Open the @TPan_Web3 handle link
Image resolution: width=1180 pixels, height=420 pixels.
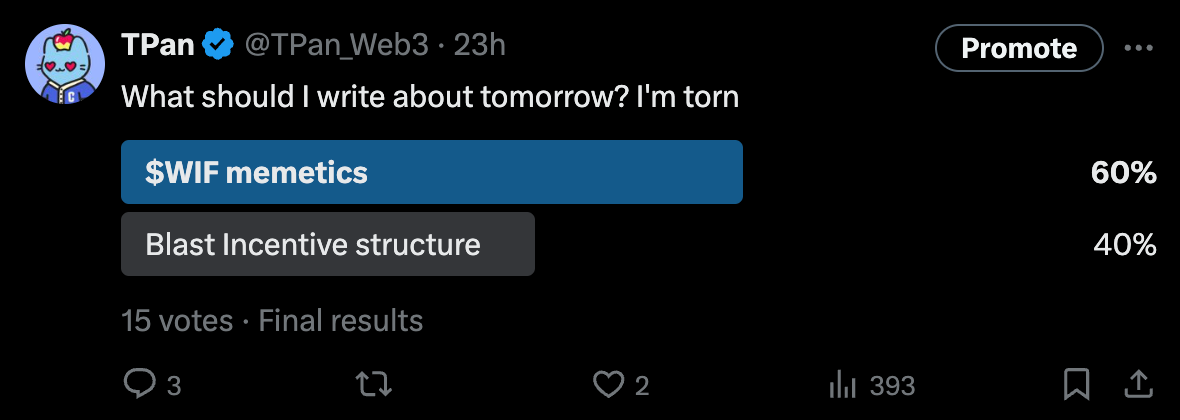(336, 45)
